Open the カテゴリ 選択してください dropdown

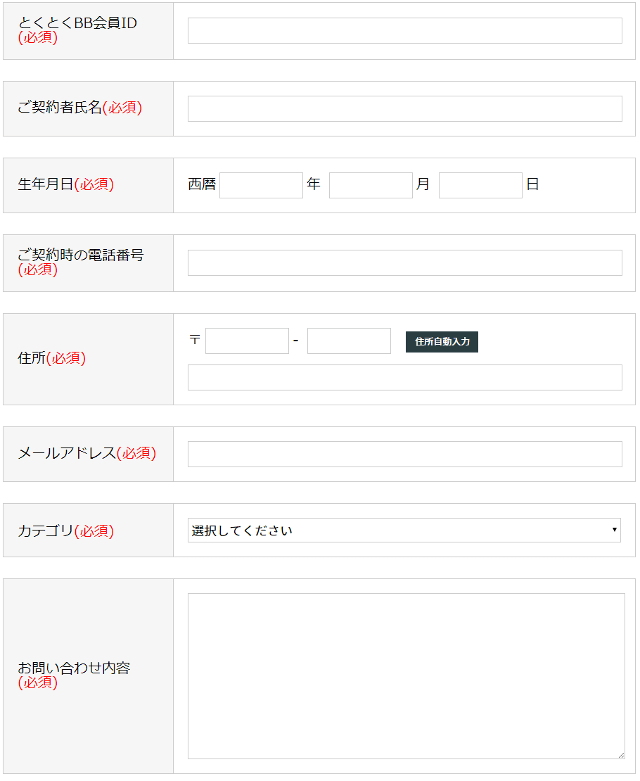pos(404,530)
